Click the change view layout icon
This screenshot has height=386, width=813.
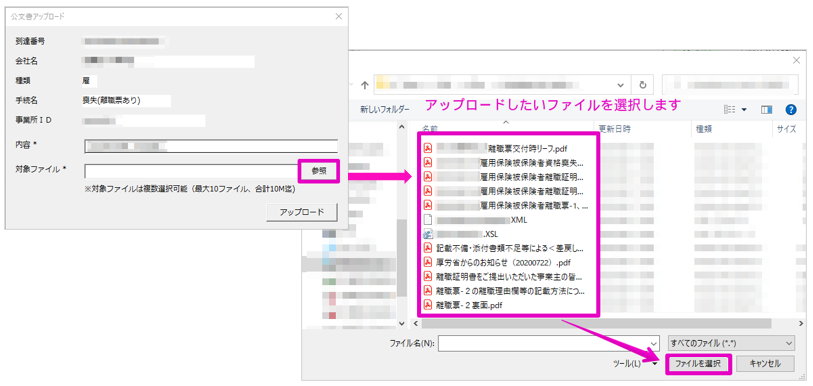tap(730, 109)
